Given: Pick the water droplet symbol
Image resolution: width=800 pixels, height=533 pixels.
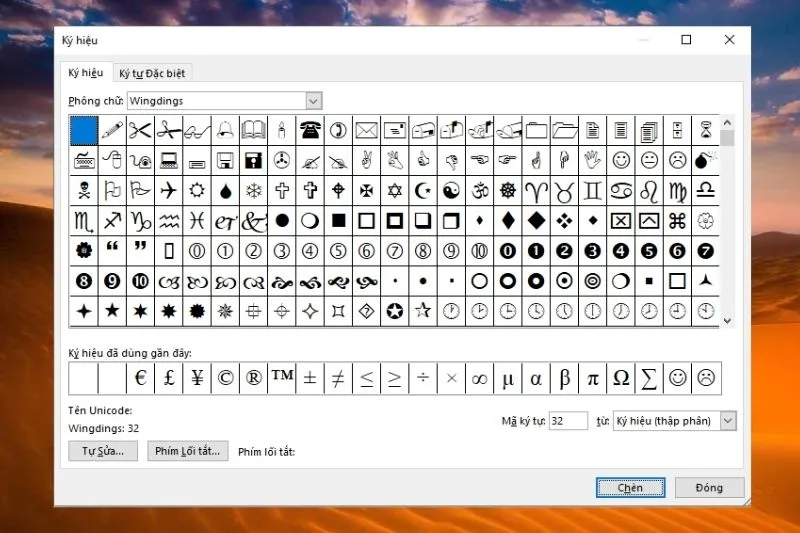Looking at the screenshot, I should click(x=225, y=191).
